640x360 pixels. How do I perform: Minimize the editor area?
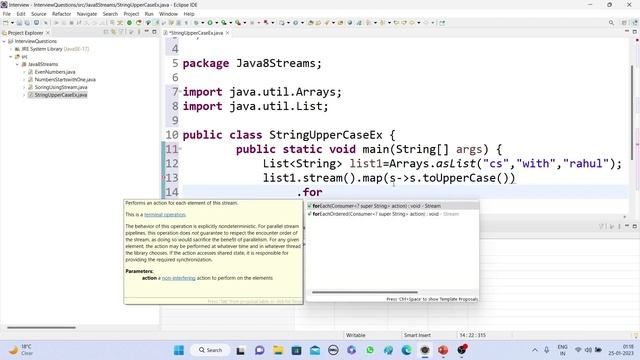point(627,32)
